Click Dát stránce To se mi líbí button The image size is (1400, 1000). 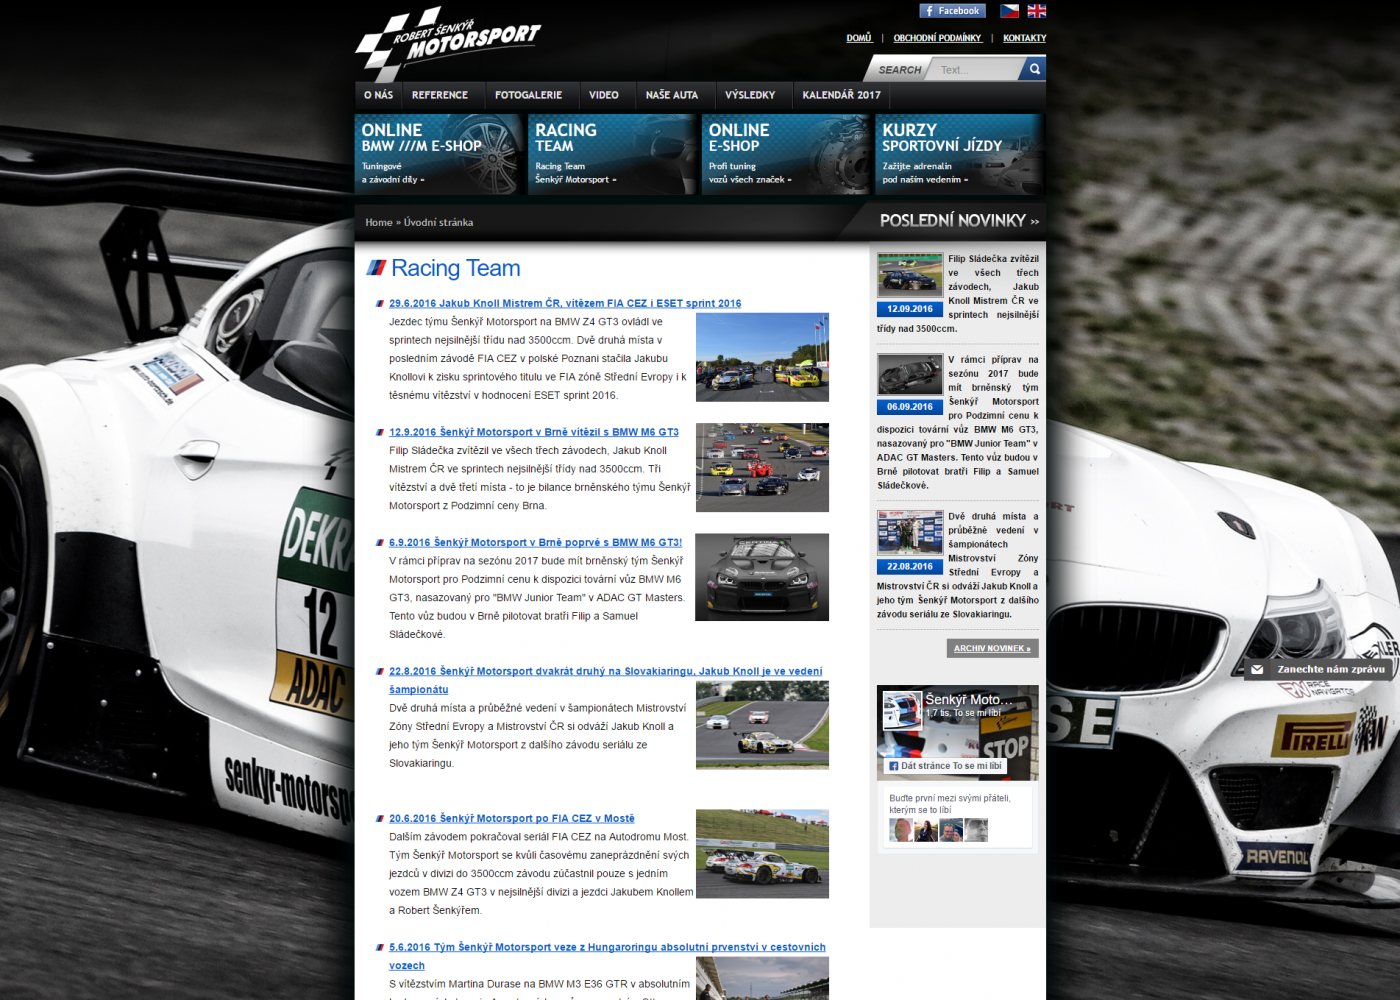tap(945, 766)
